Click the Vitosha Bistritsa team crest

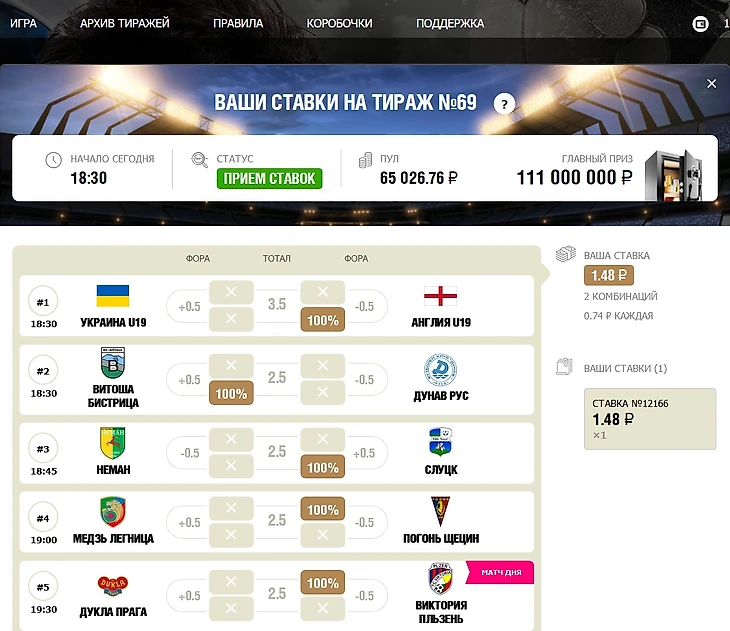pyautogui.click(x=113, y=363)
